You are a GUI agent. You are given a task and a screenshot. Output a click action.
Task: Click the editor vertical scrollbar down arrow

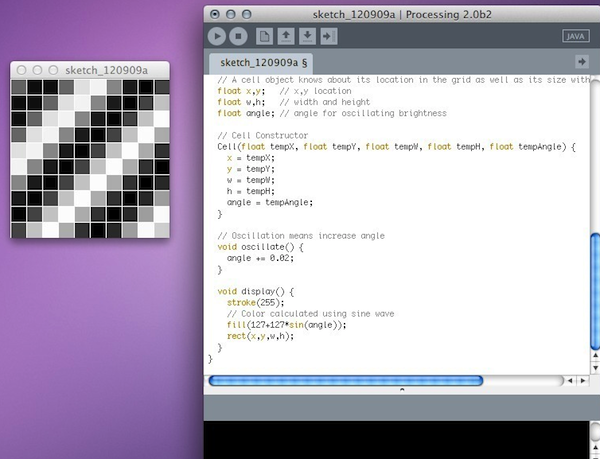(x=595, y=368)
